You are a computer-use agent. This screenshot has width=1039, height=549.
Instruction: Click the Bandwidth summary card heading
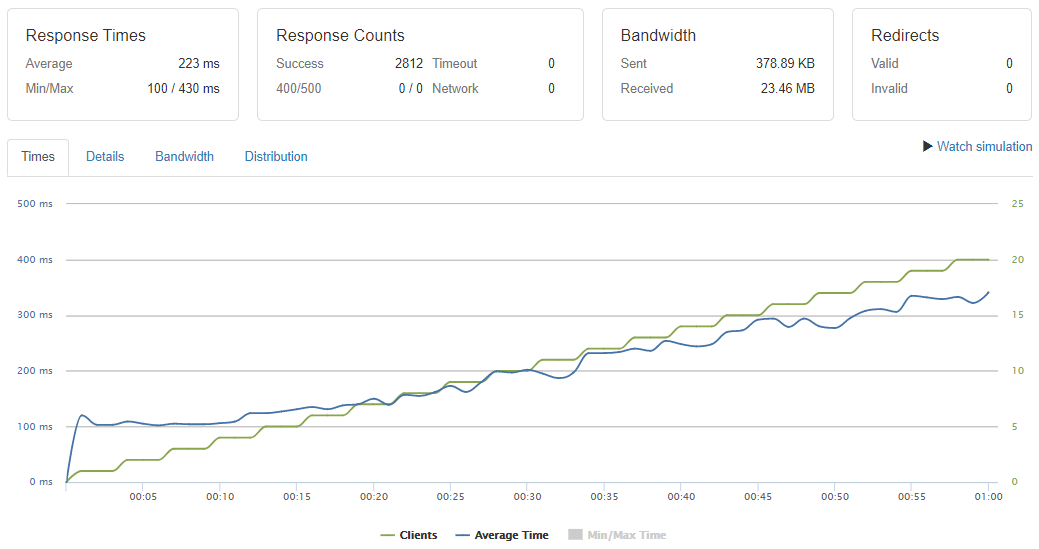pyautogui.click(x=658, y=36)
